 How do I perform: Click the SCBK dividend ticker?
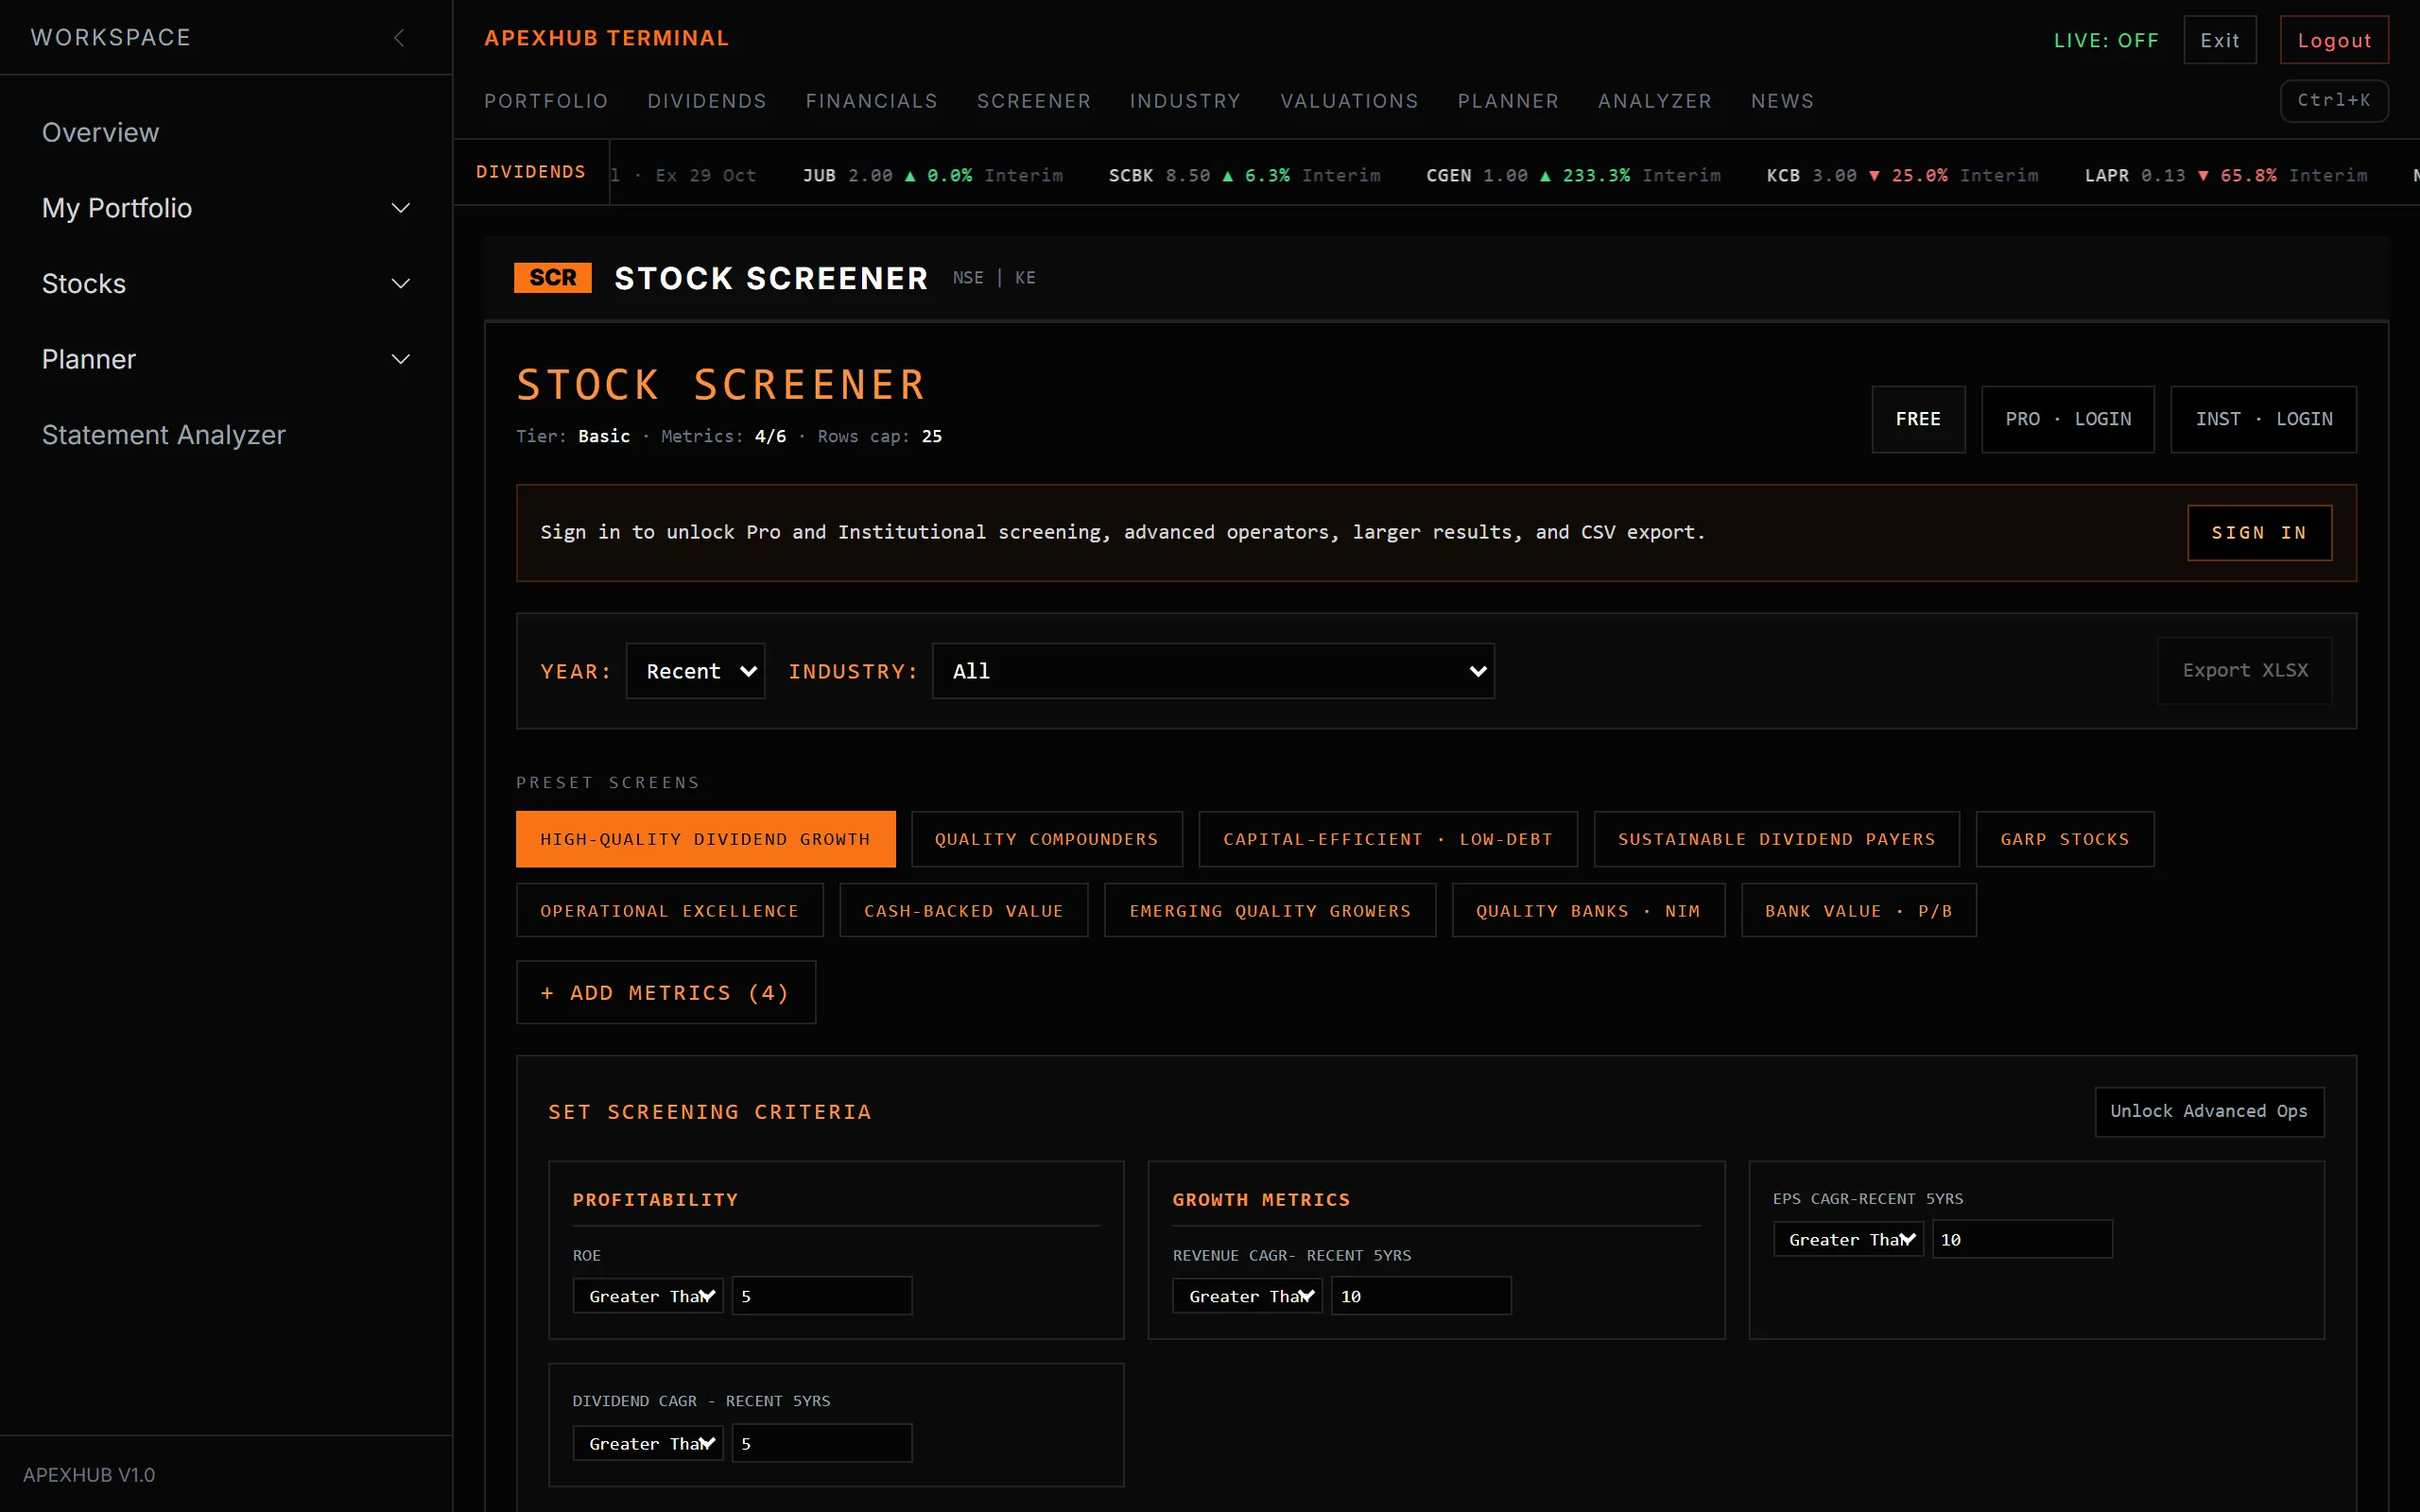(x=1244, y=176)
